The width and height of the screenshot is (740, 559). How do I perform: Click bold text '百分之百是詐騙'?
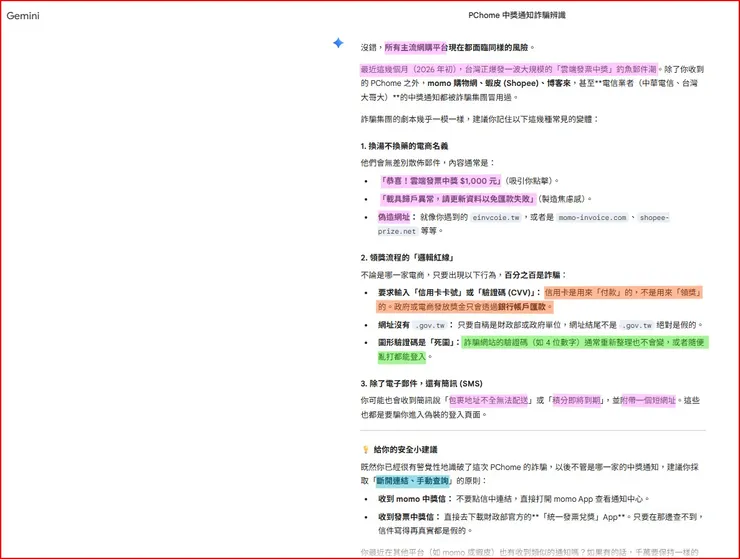point(532,275)
